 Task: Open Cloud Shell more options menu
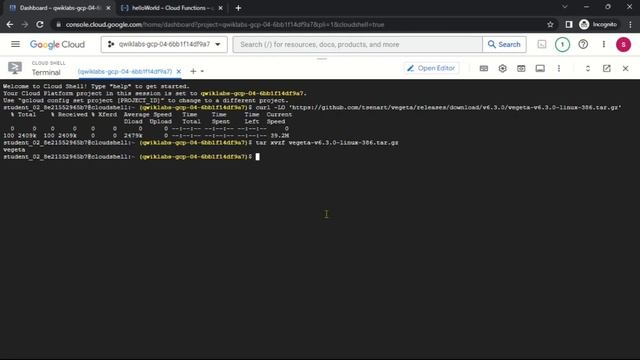tap(559, 69)
